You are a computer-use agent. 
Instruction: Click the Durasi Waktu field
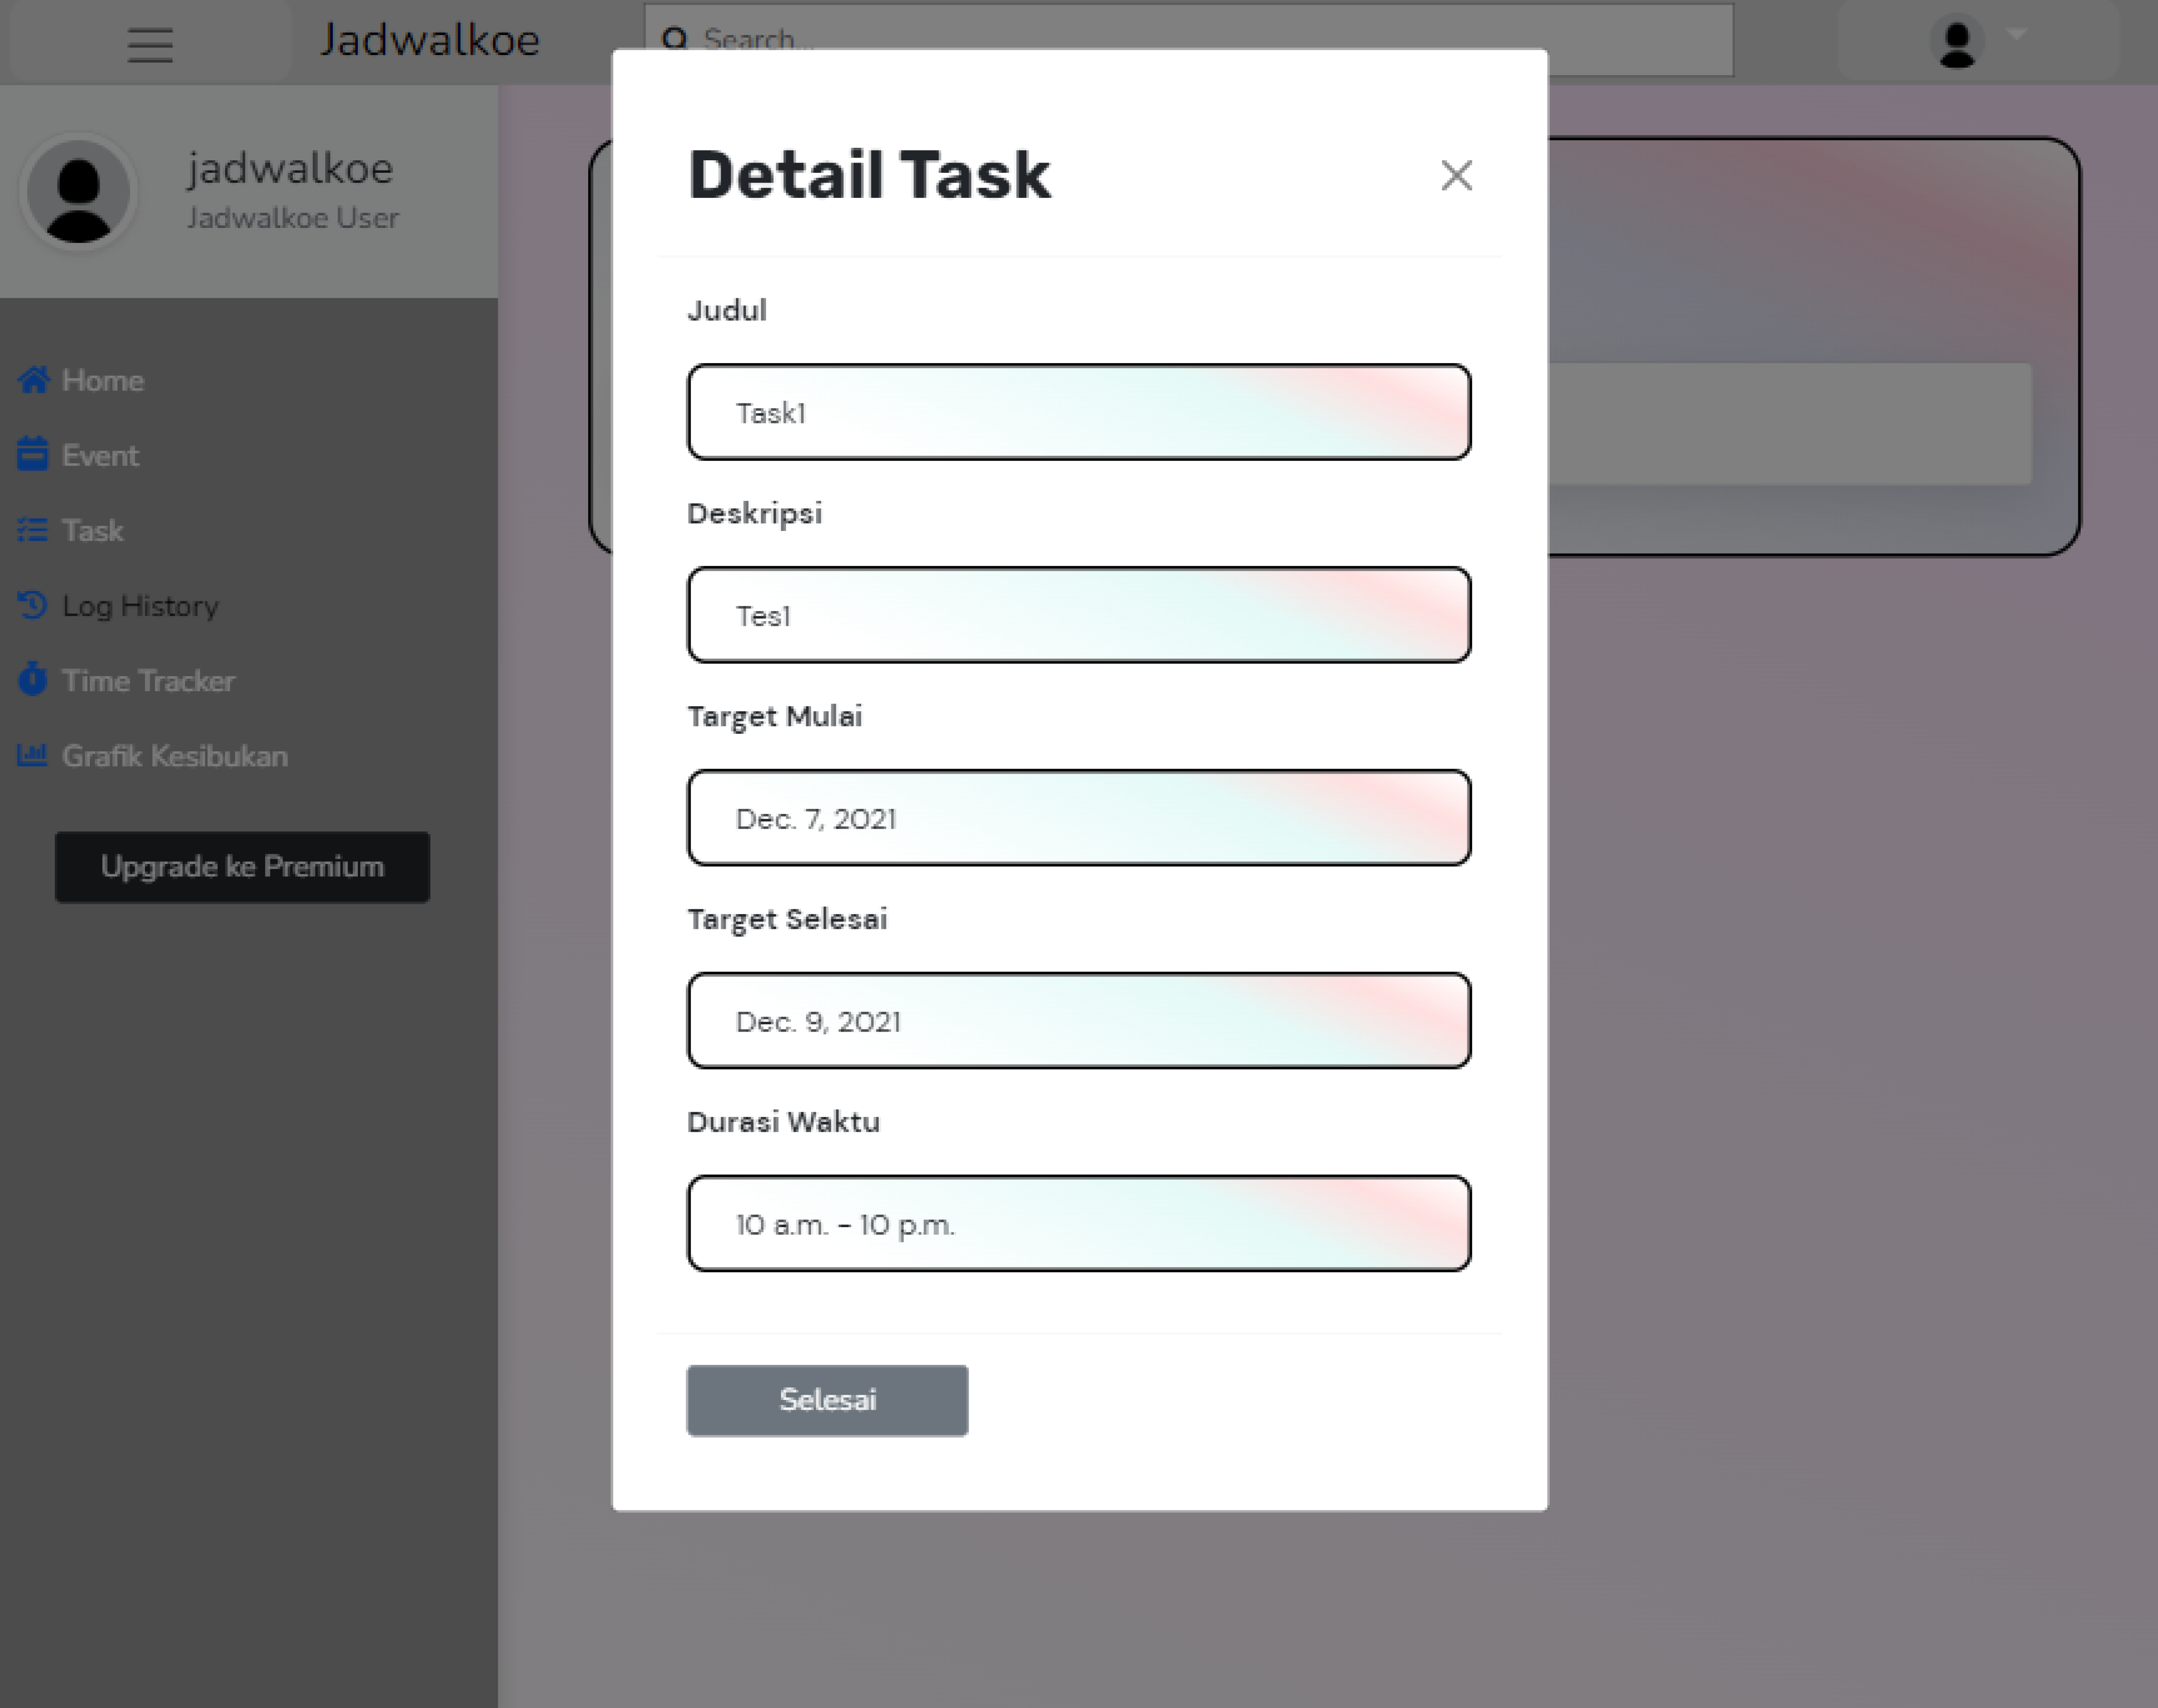click(x=1079, y=1224)
